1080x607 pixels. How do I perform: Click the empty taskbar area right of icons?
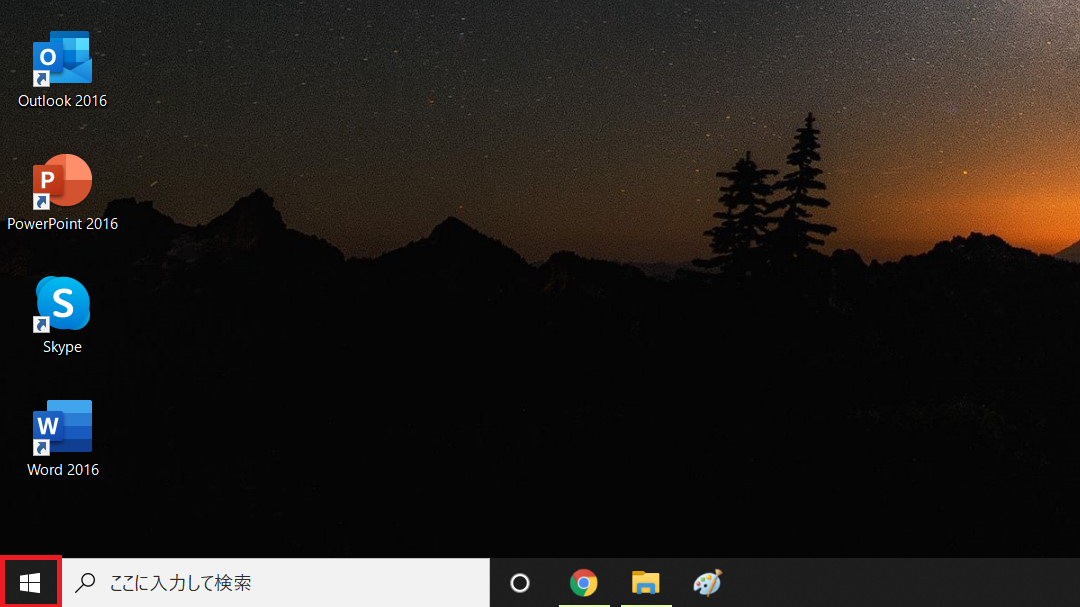coord(900,583)
